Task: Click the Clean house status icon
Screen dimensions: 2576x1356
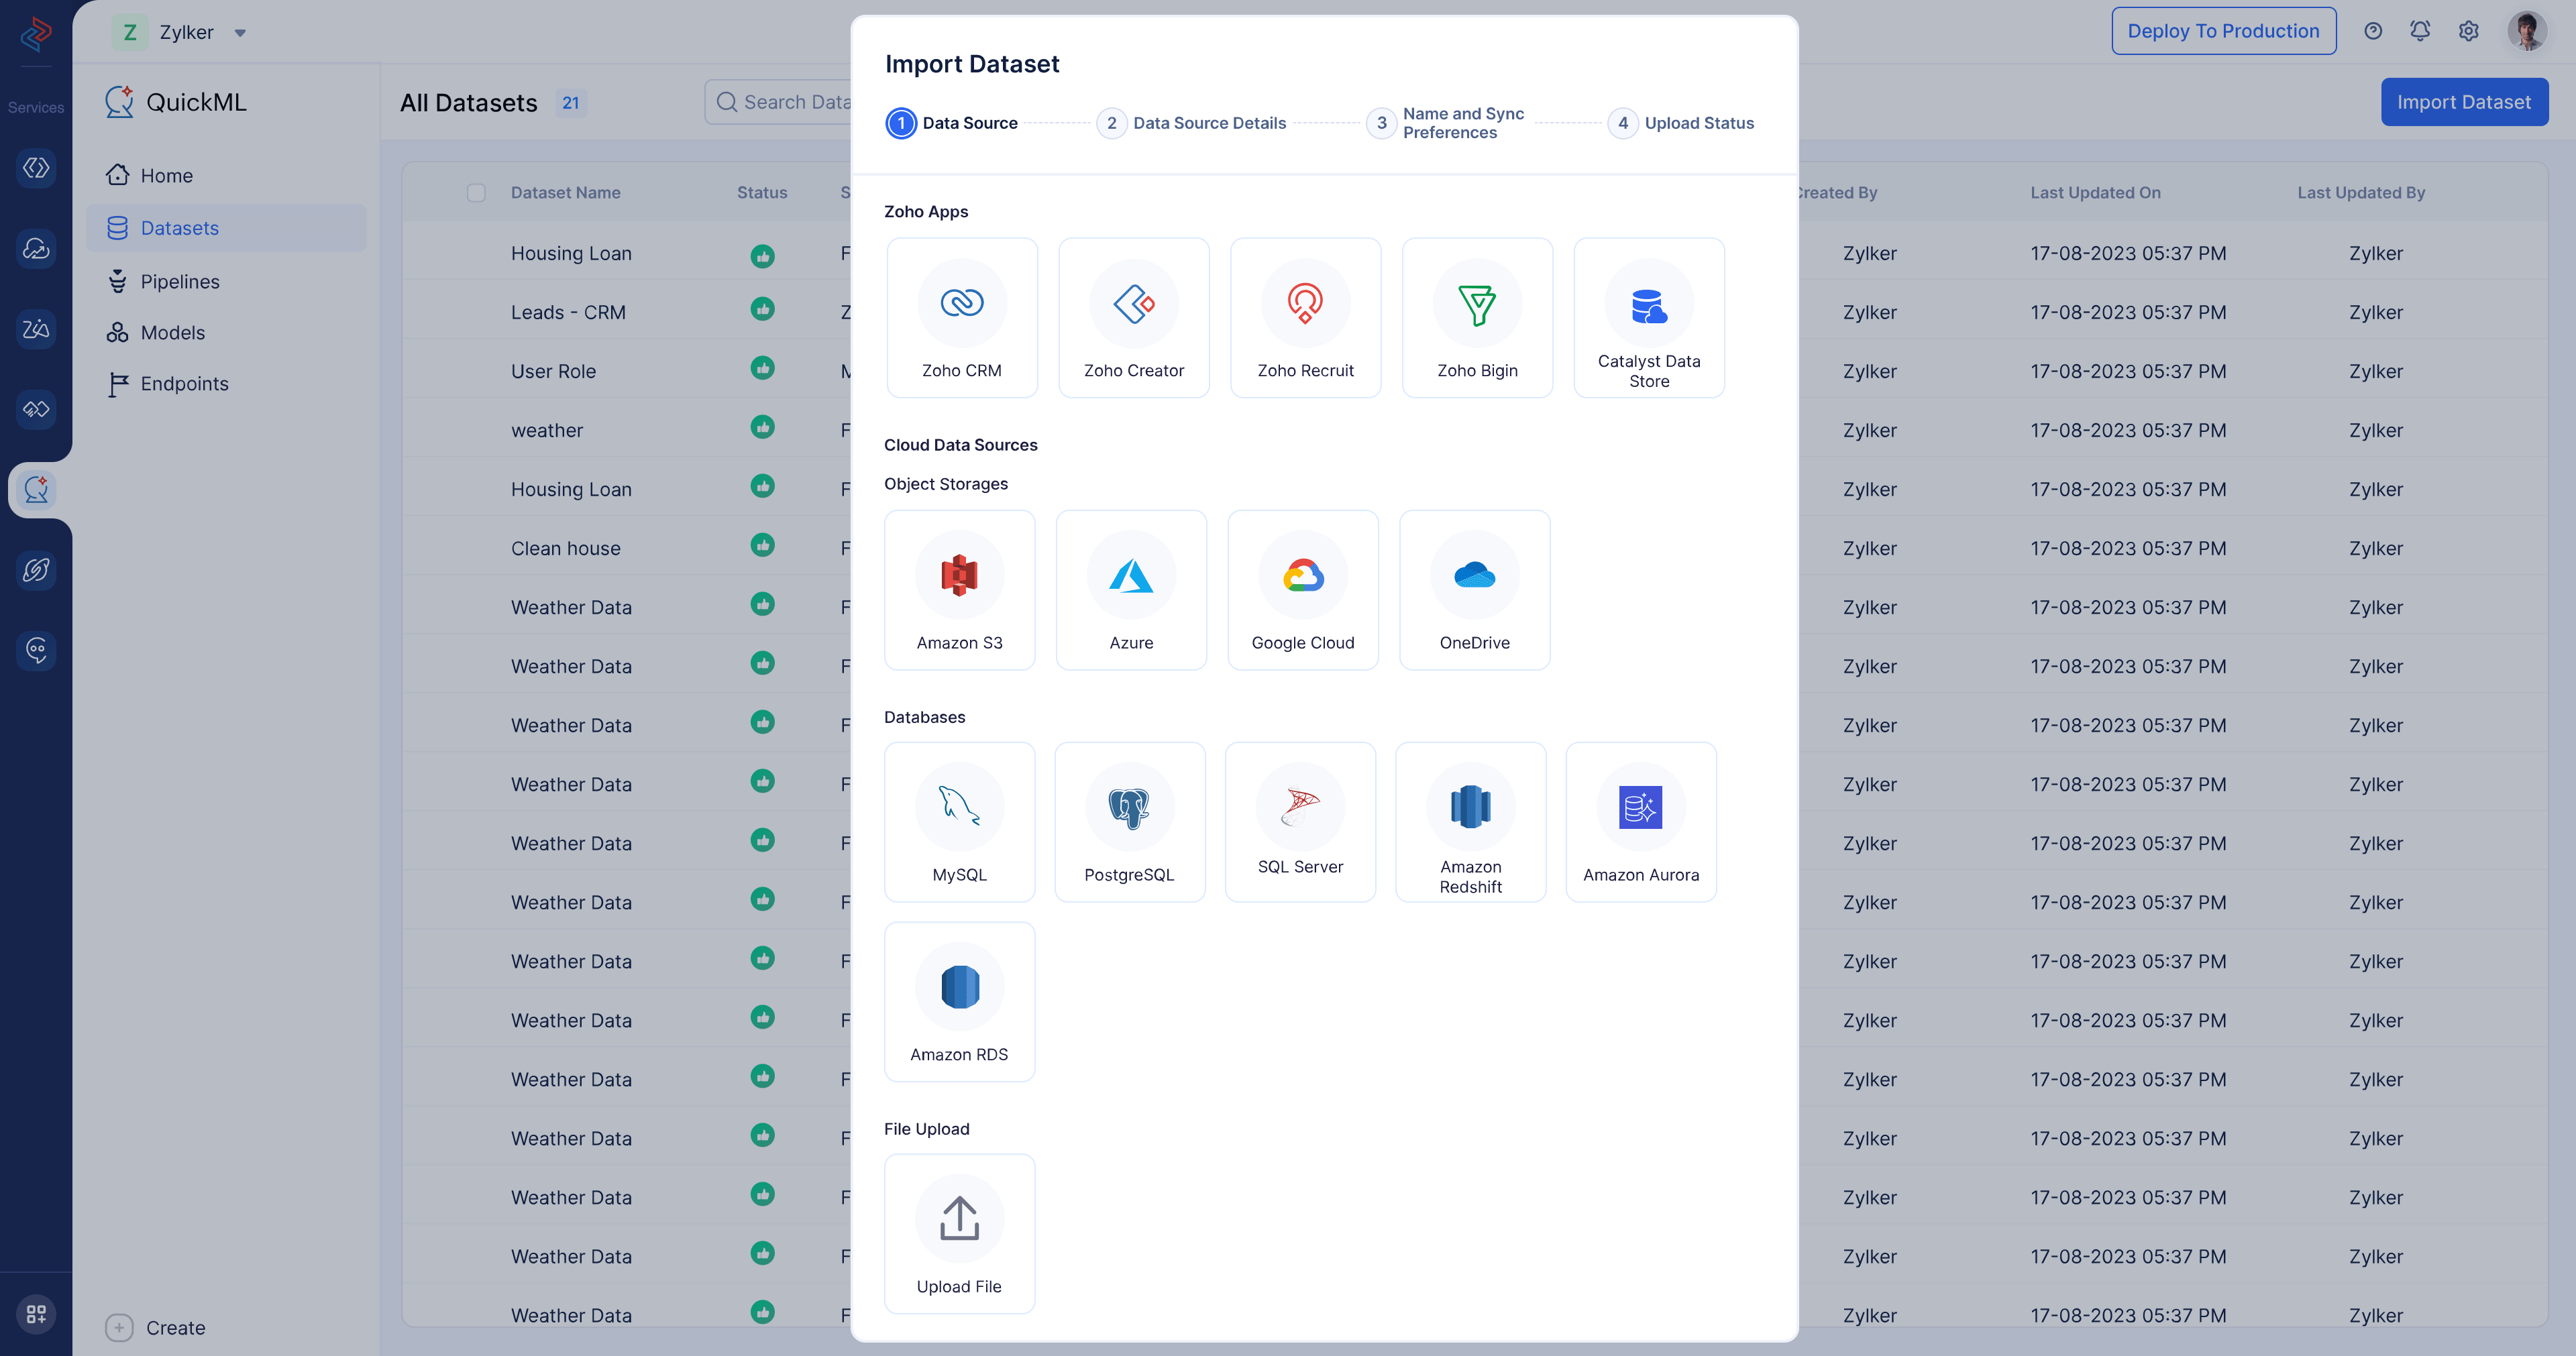Action: pyautogui.click(x=762, y=545)
